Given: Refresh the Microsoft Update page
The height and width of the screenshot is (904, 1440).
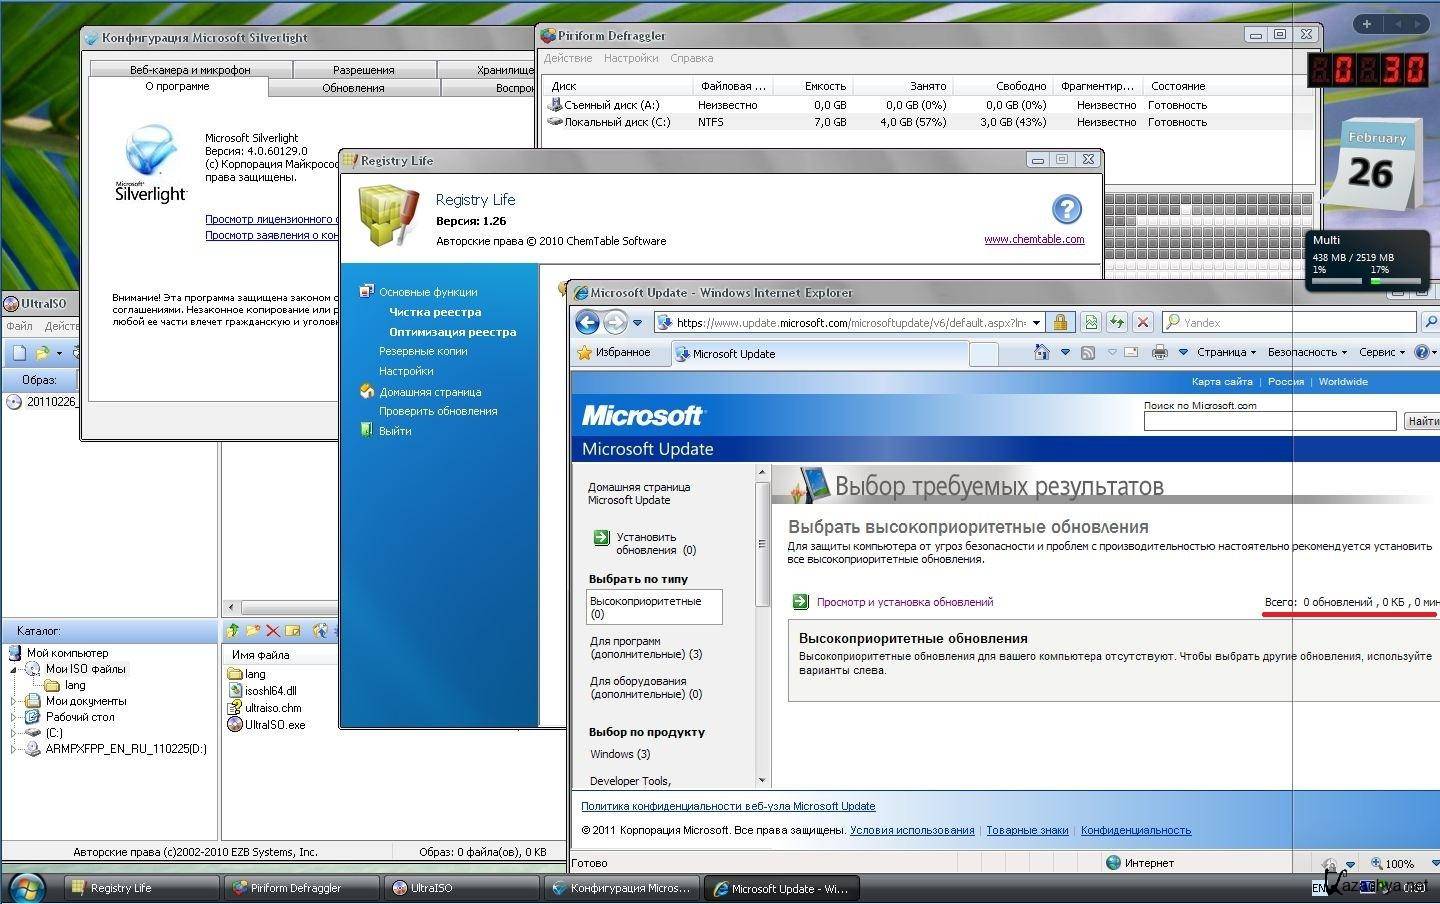Looking at the screenshot, I should [1117, 322].
